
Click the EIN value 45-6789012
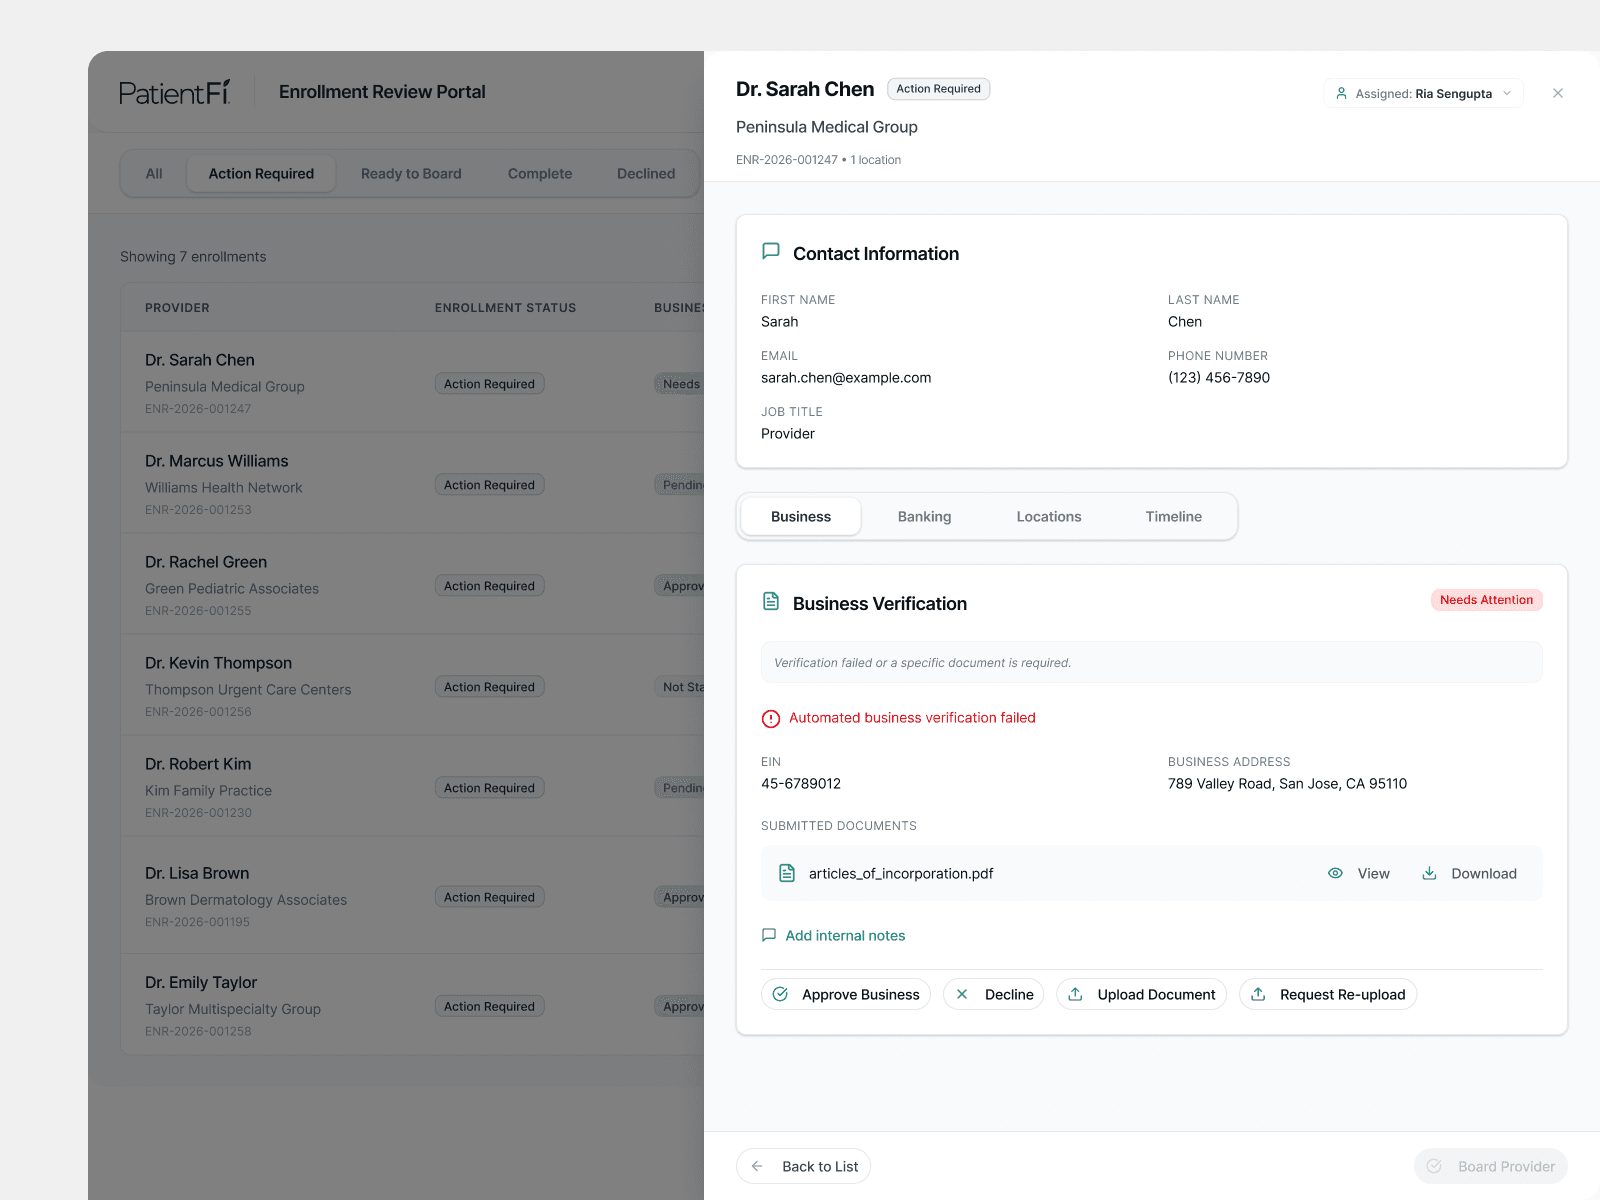[801, 784]
